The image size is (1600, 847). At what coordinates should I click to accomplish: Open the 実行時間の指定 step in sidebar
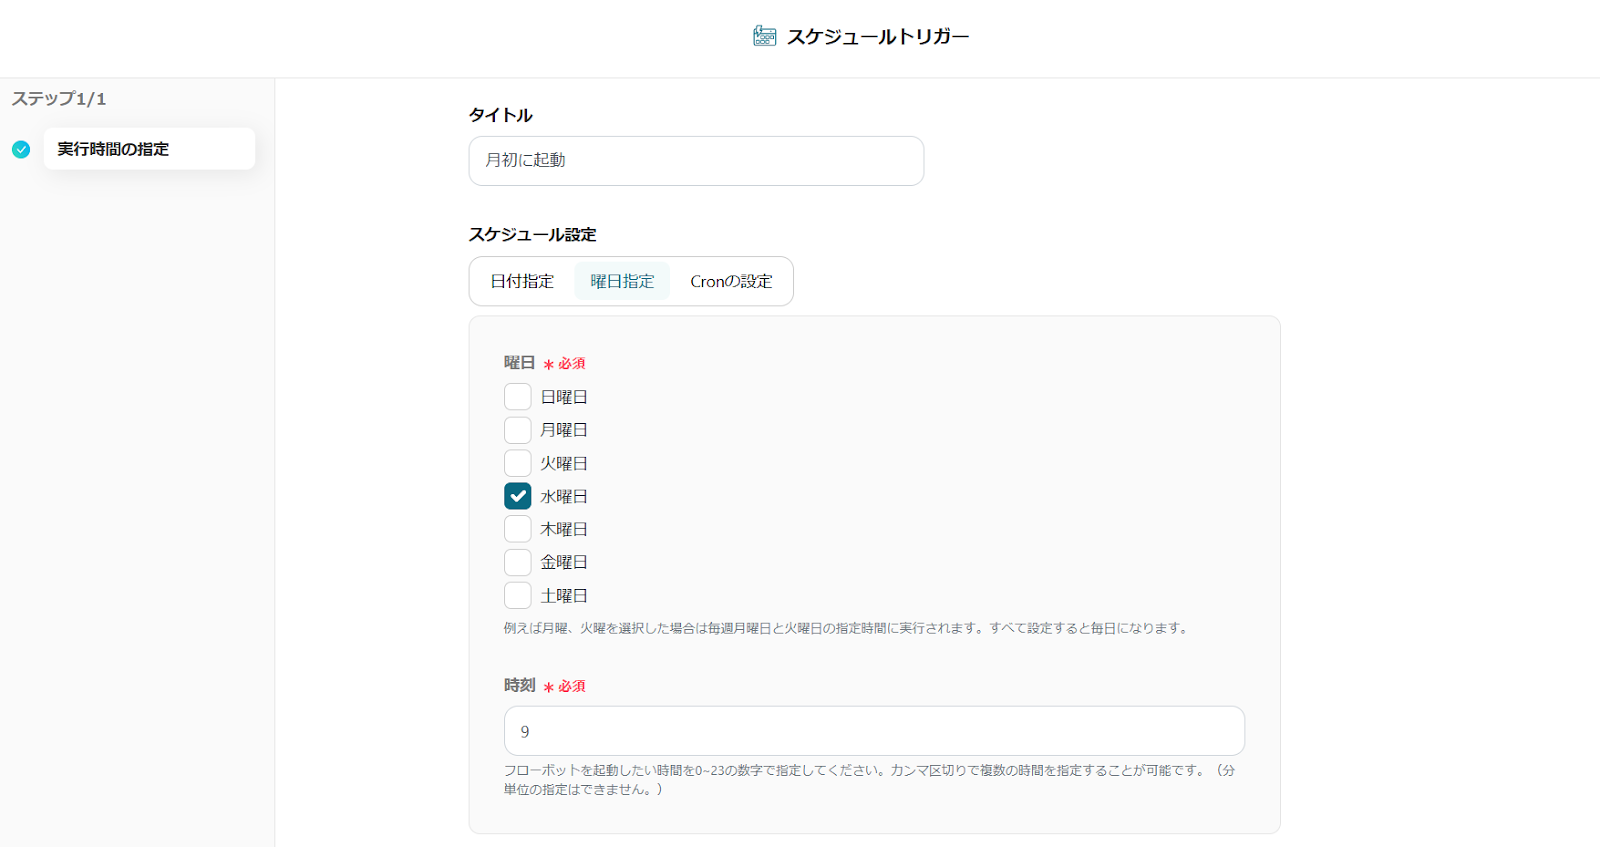149,149
